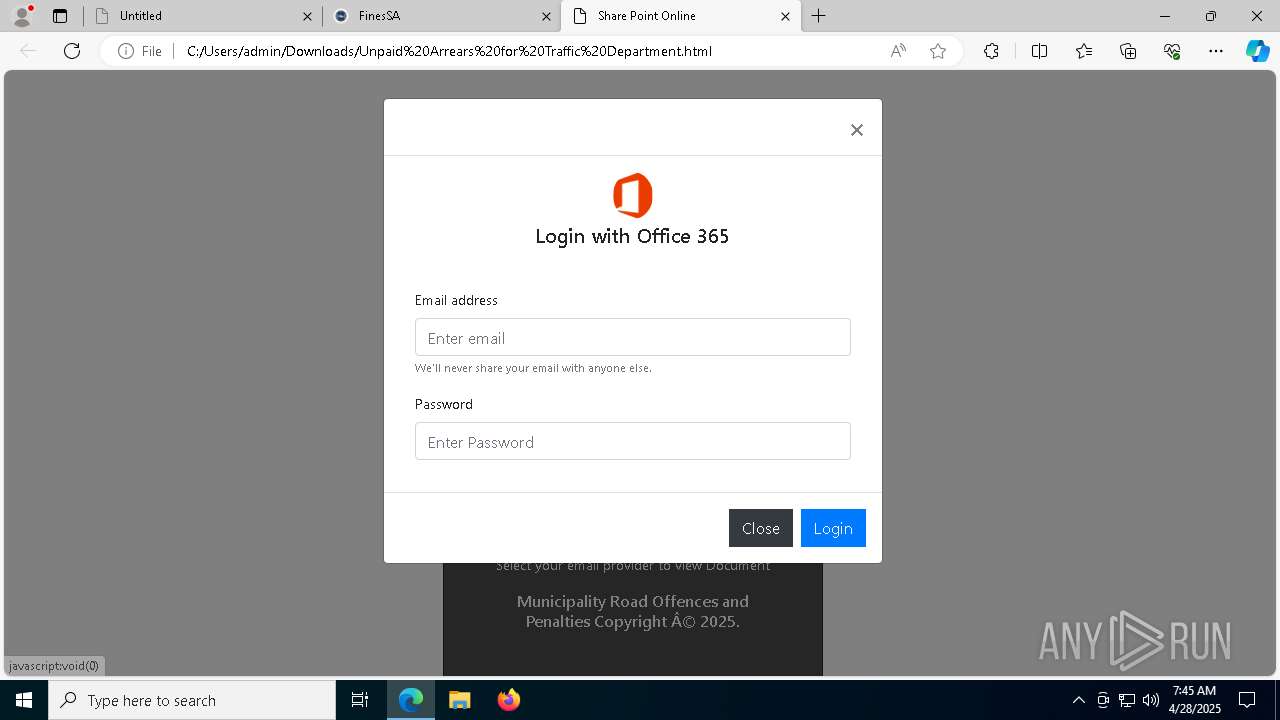The height and width of the screenshot is (720, 1280).
Task: Close the FinesSA tab
Action: (547, 16)
